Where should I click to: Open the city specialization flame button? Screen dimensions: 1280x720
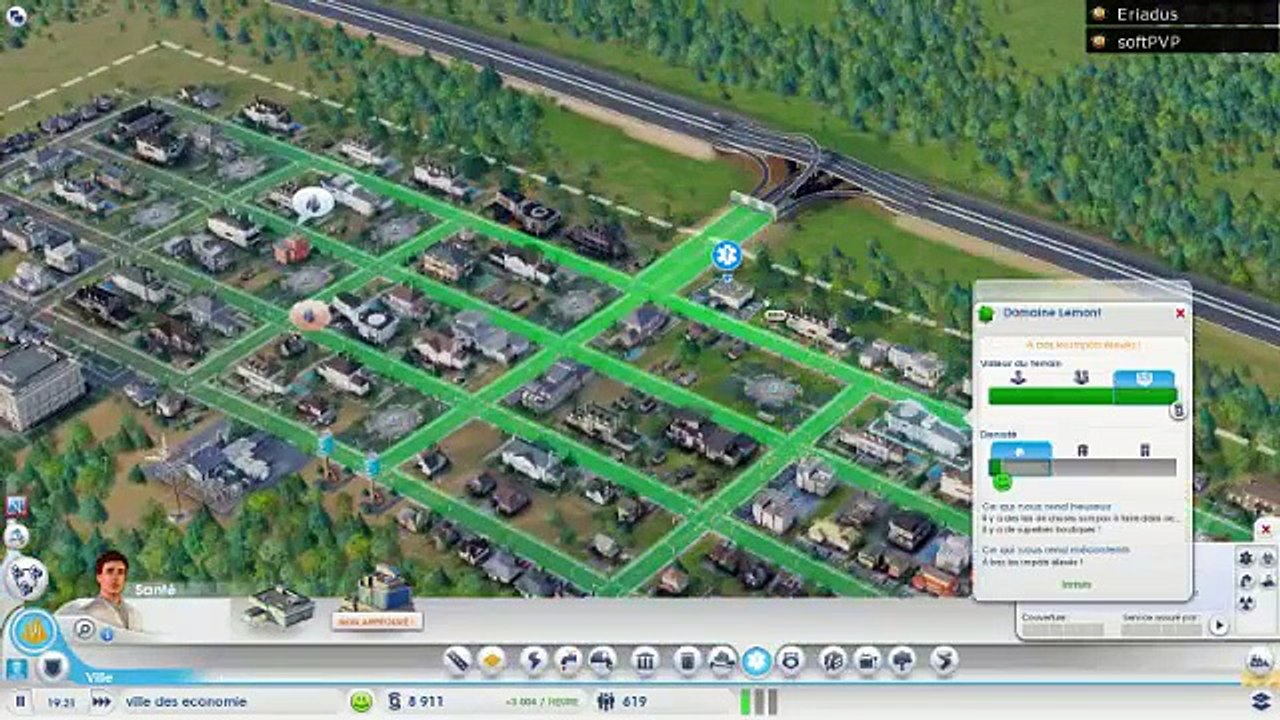34,632
